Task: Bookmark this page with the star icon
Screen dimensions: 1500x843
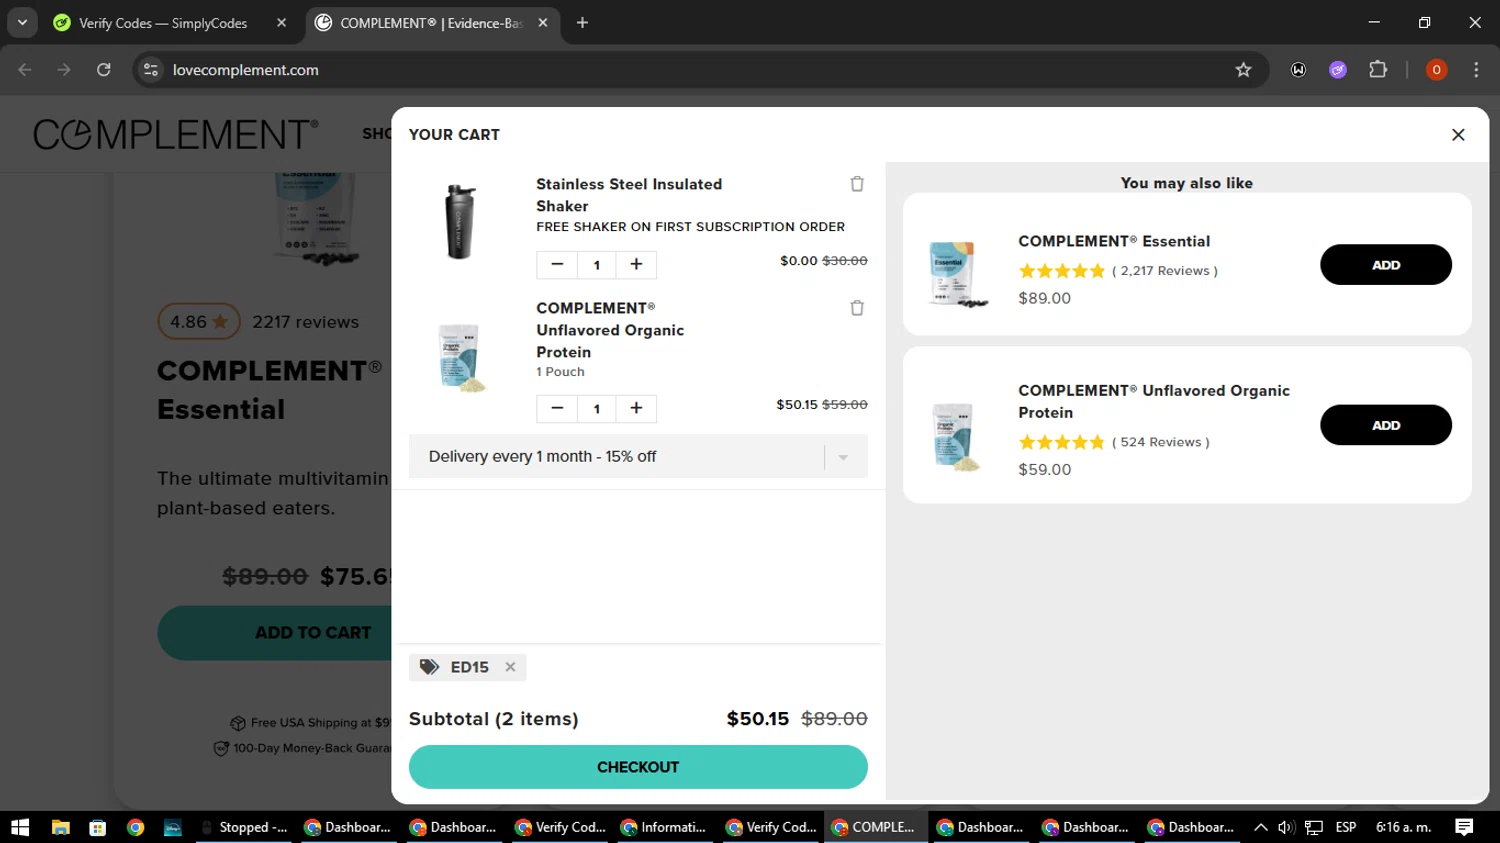Action: [x=1243, y=70]
